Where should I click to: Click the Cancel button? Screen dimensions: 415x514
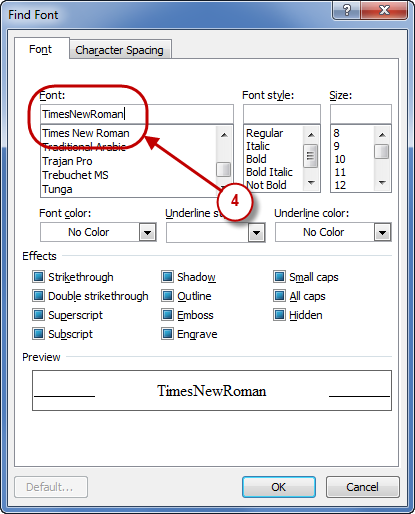pos(363,487)
